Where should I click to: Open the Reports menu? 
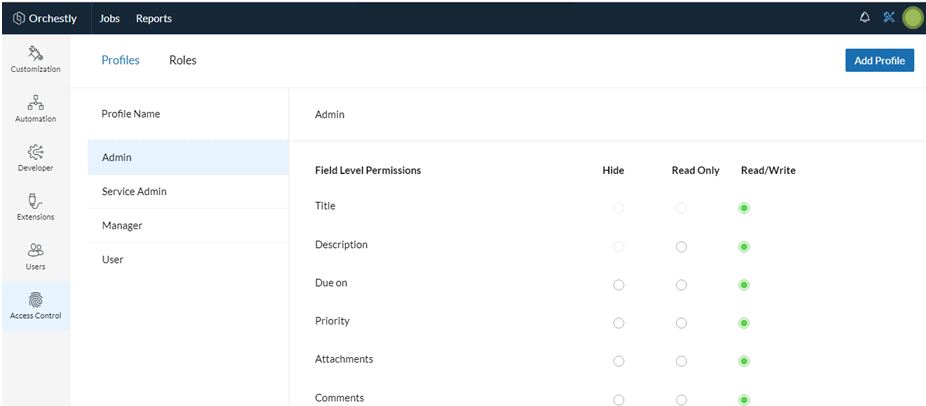[154, 18]
